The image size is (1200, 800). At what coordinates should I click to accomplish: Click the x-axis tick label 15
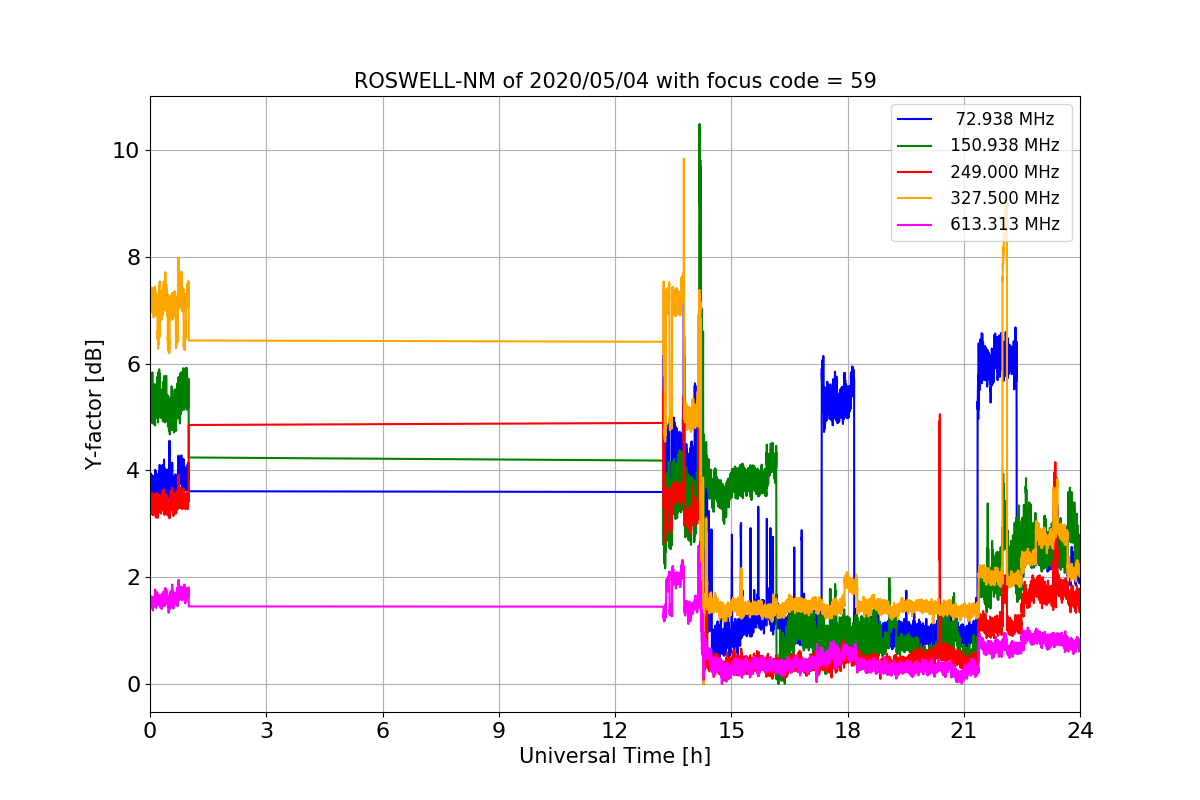[731, 730]
